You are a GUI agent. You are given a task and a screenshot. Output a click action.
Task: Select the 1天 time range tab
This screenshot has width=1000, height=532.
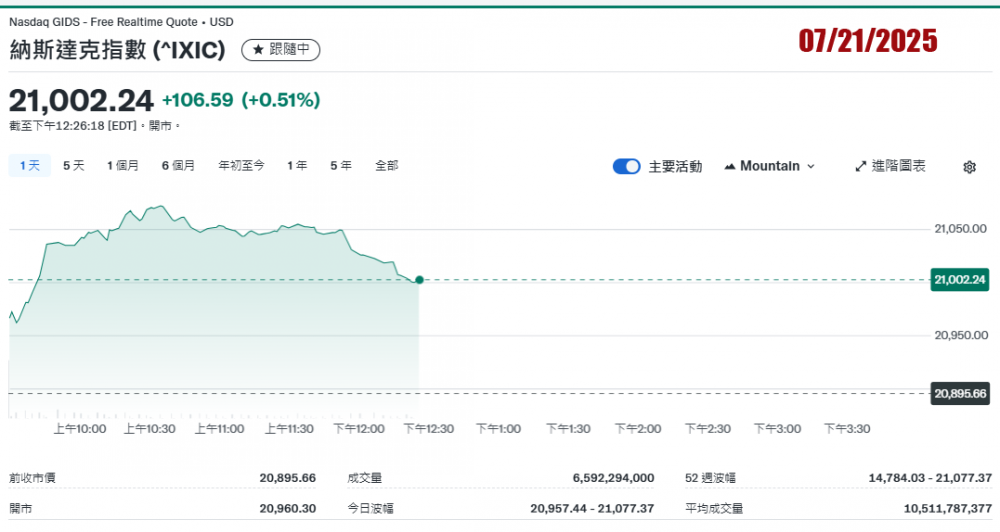coord(30,166)
